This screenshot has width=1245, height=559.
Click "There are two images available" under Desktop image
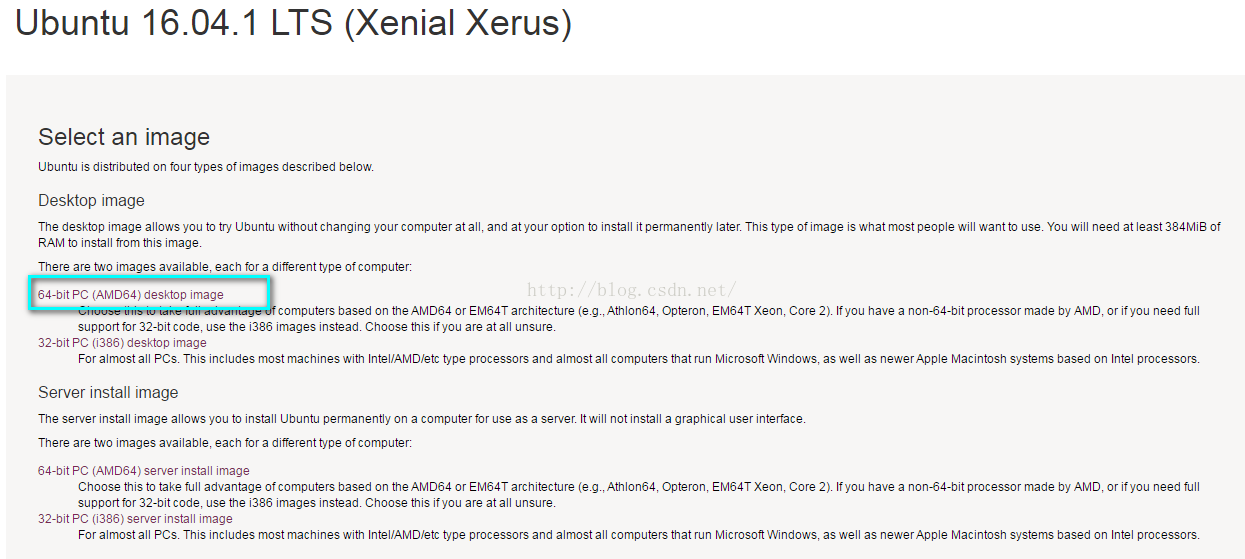pos(225,267)
